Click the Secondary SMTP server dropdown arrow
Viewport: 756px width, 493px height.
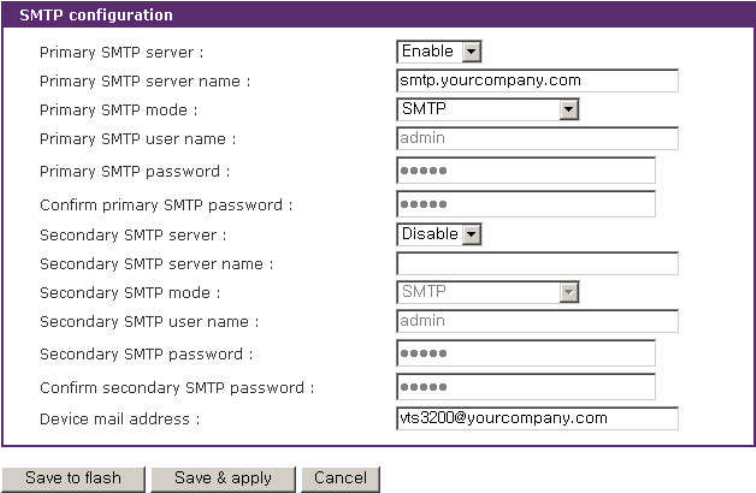472,234
